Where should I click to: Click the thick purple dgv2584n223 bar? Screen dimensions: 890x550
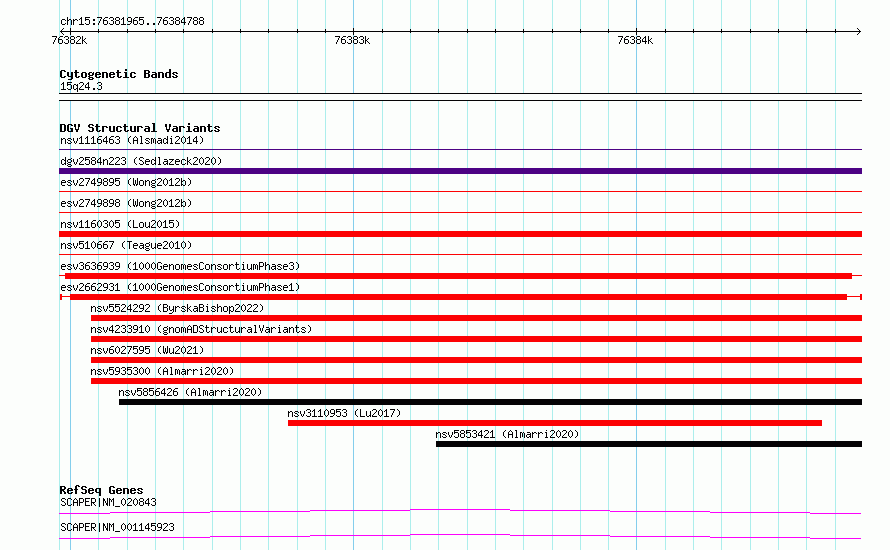pos(460,171)
